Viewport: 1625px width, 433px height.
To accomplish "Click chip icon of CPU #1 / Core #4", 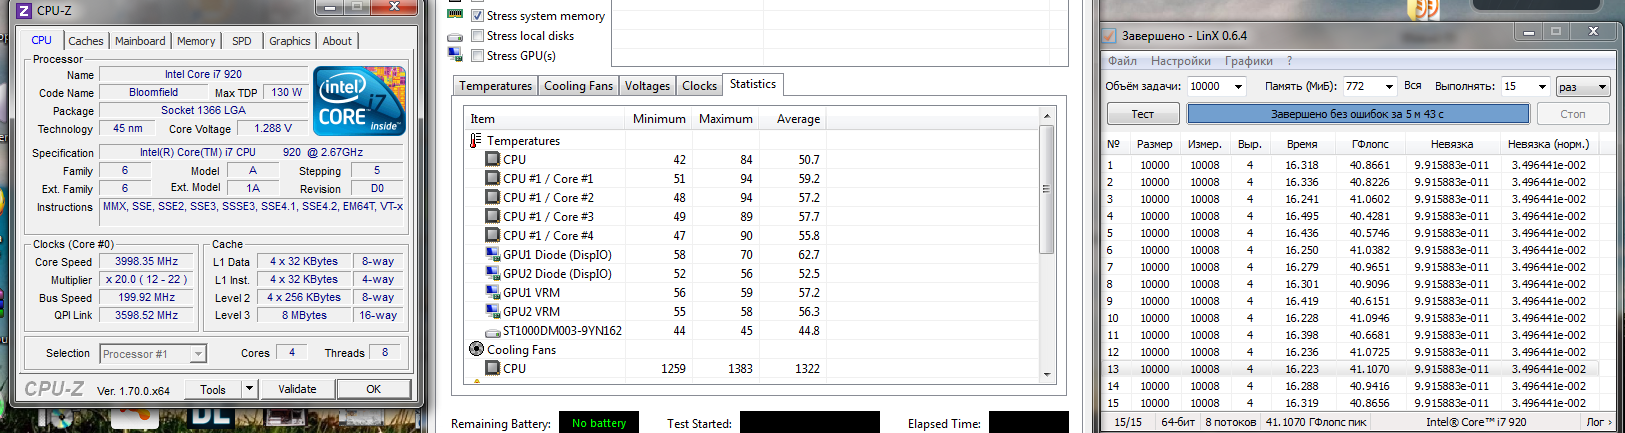I will point(492,235).
